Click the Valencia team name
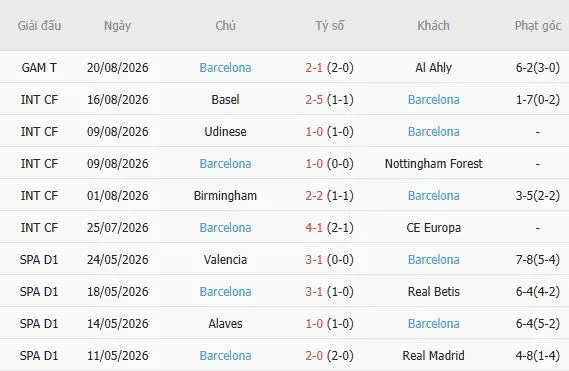This screenshot has width=569, height=371. (x=225, y=260)
